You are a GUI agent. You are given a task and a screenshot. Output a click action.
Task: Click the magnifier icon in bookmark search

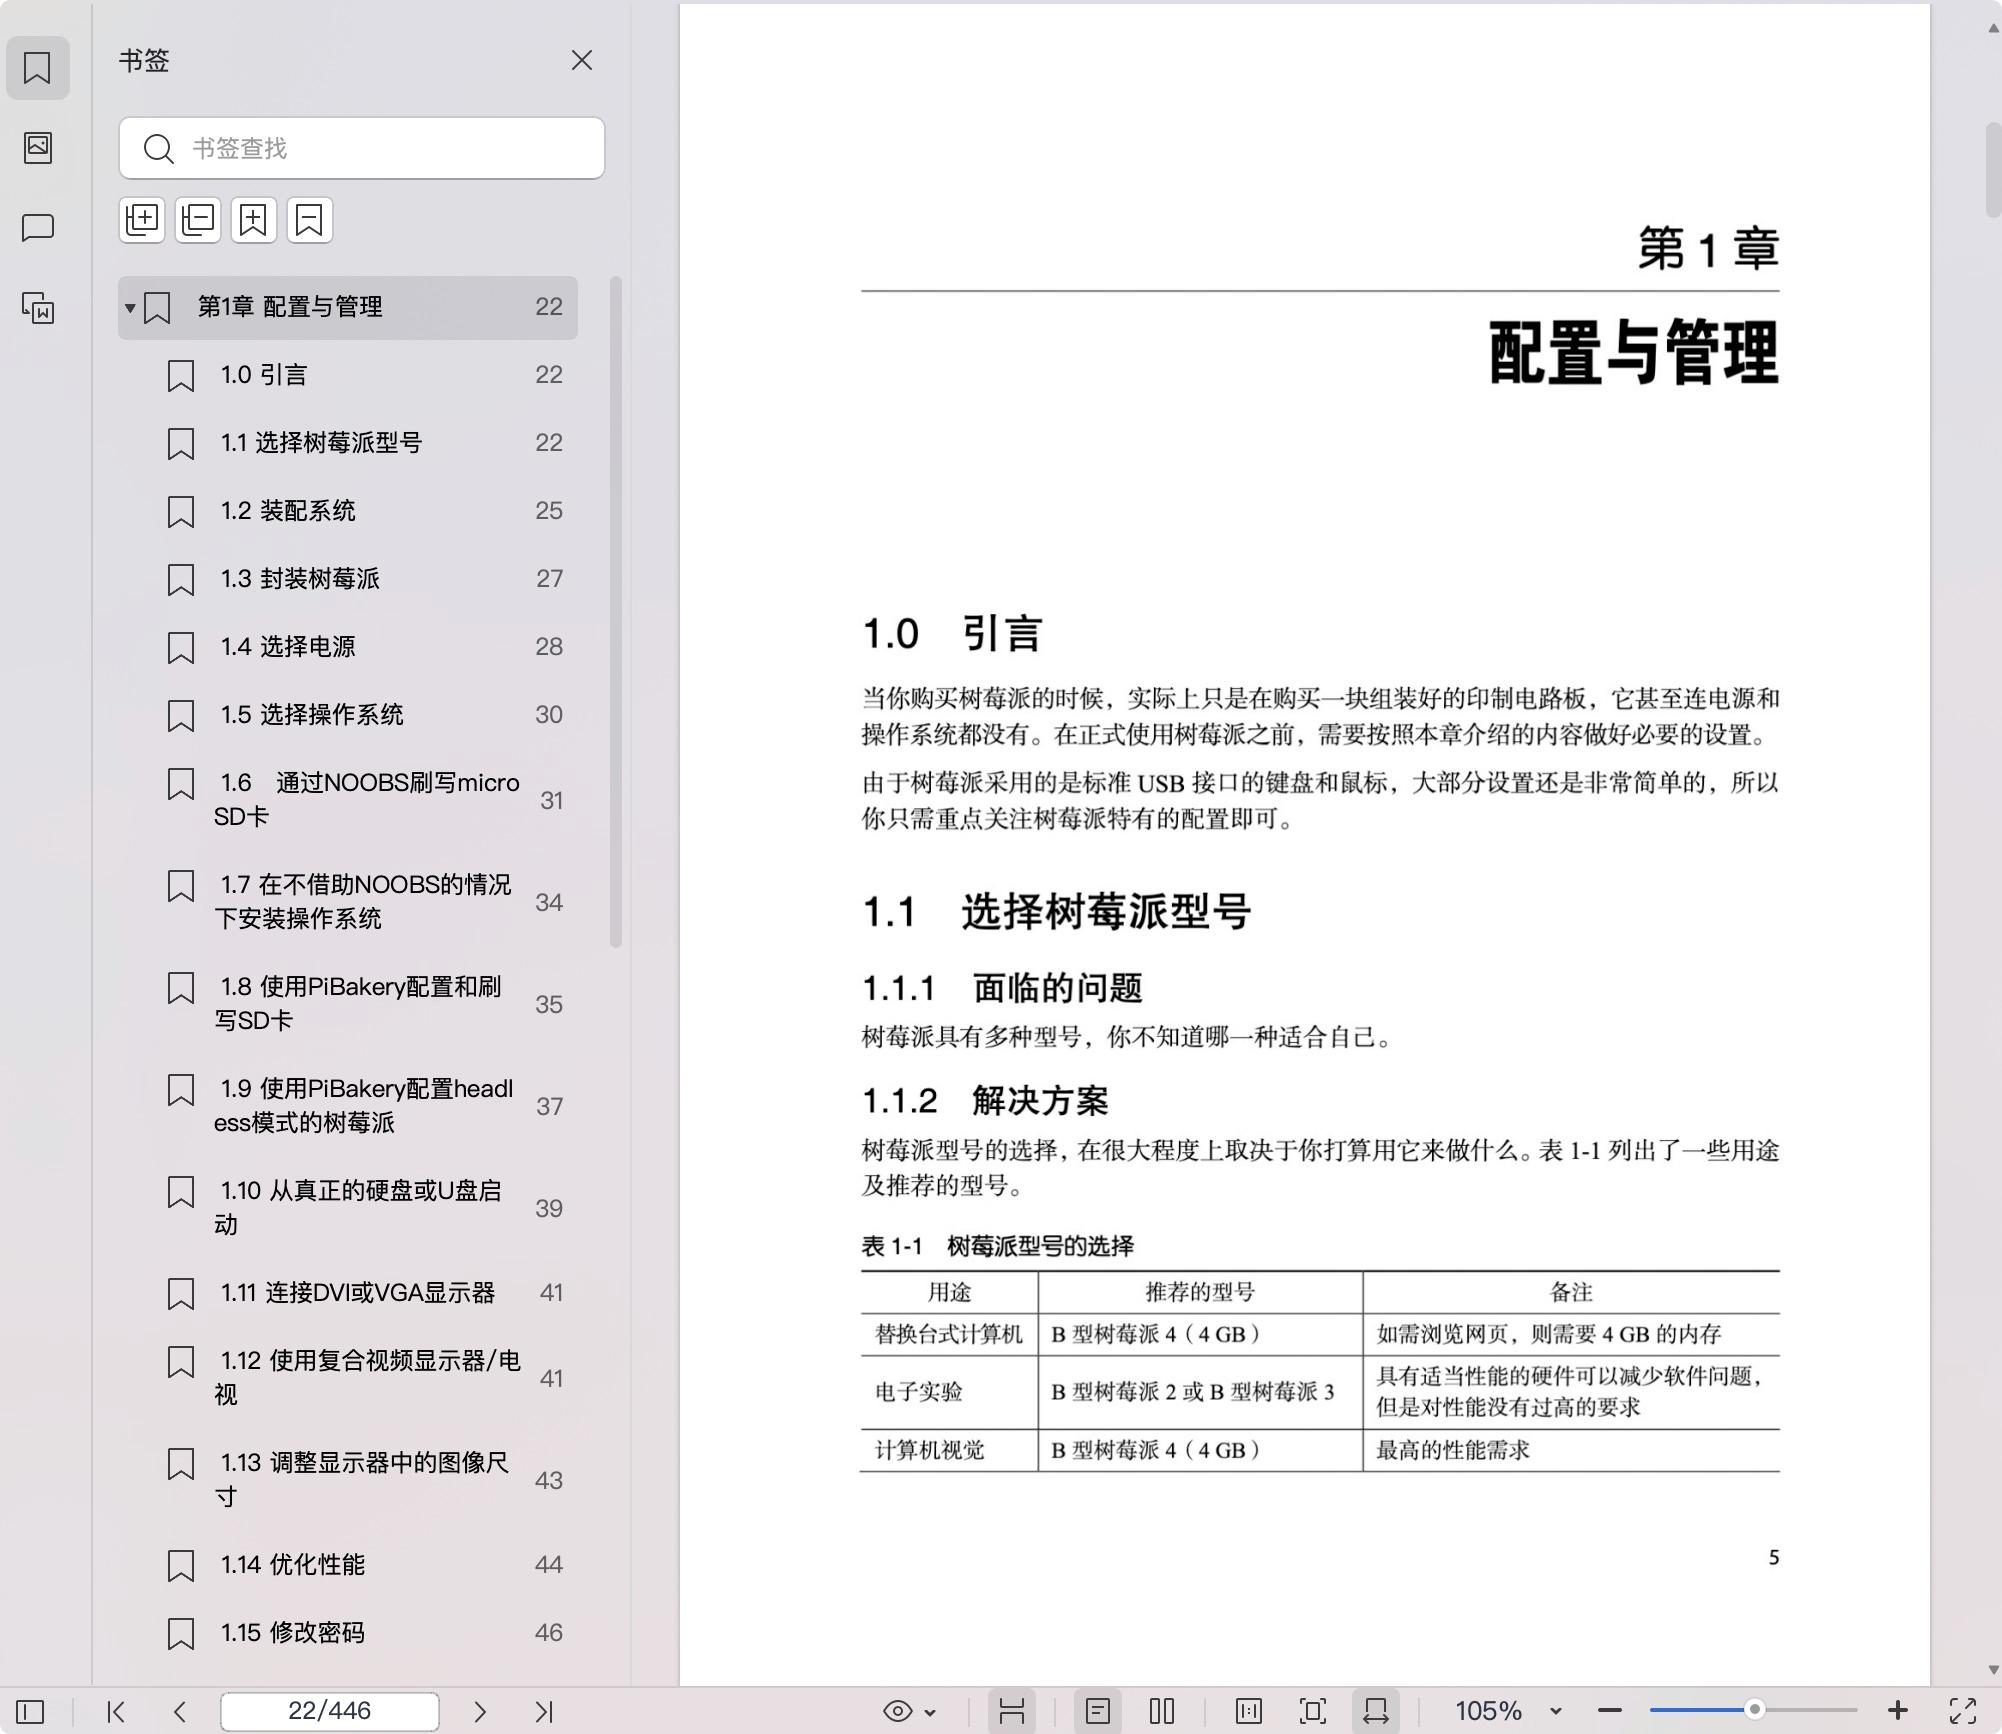[x=158, y=149]
